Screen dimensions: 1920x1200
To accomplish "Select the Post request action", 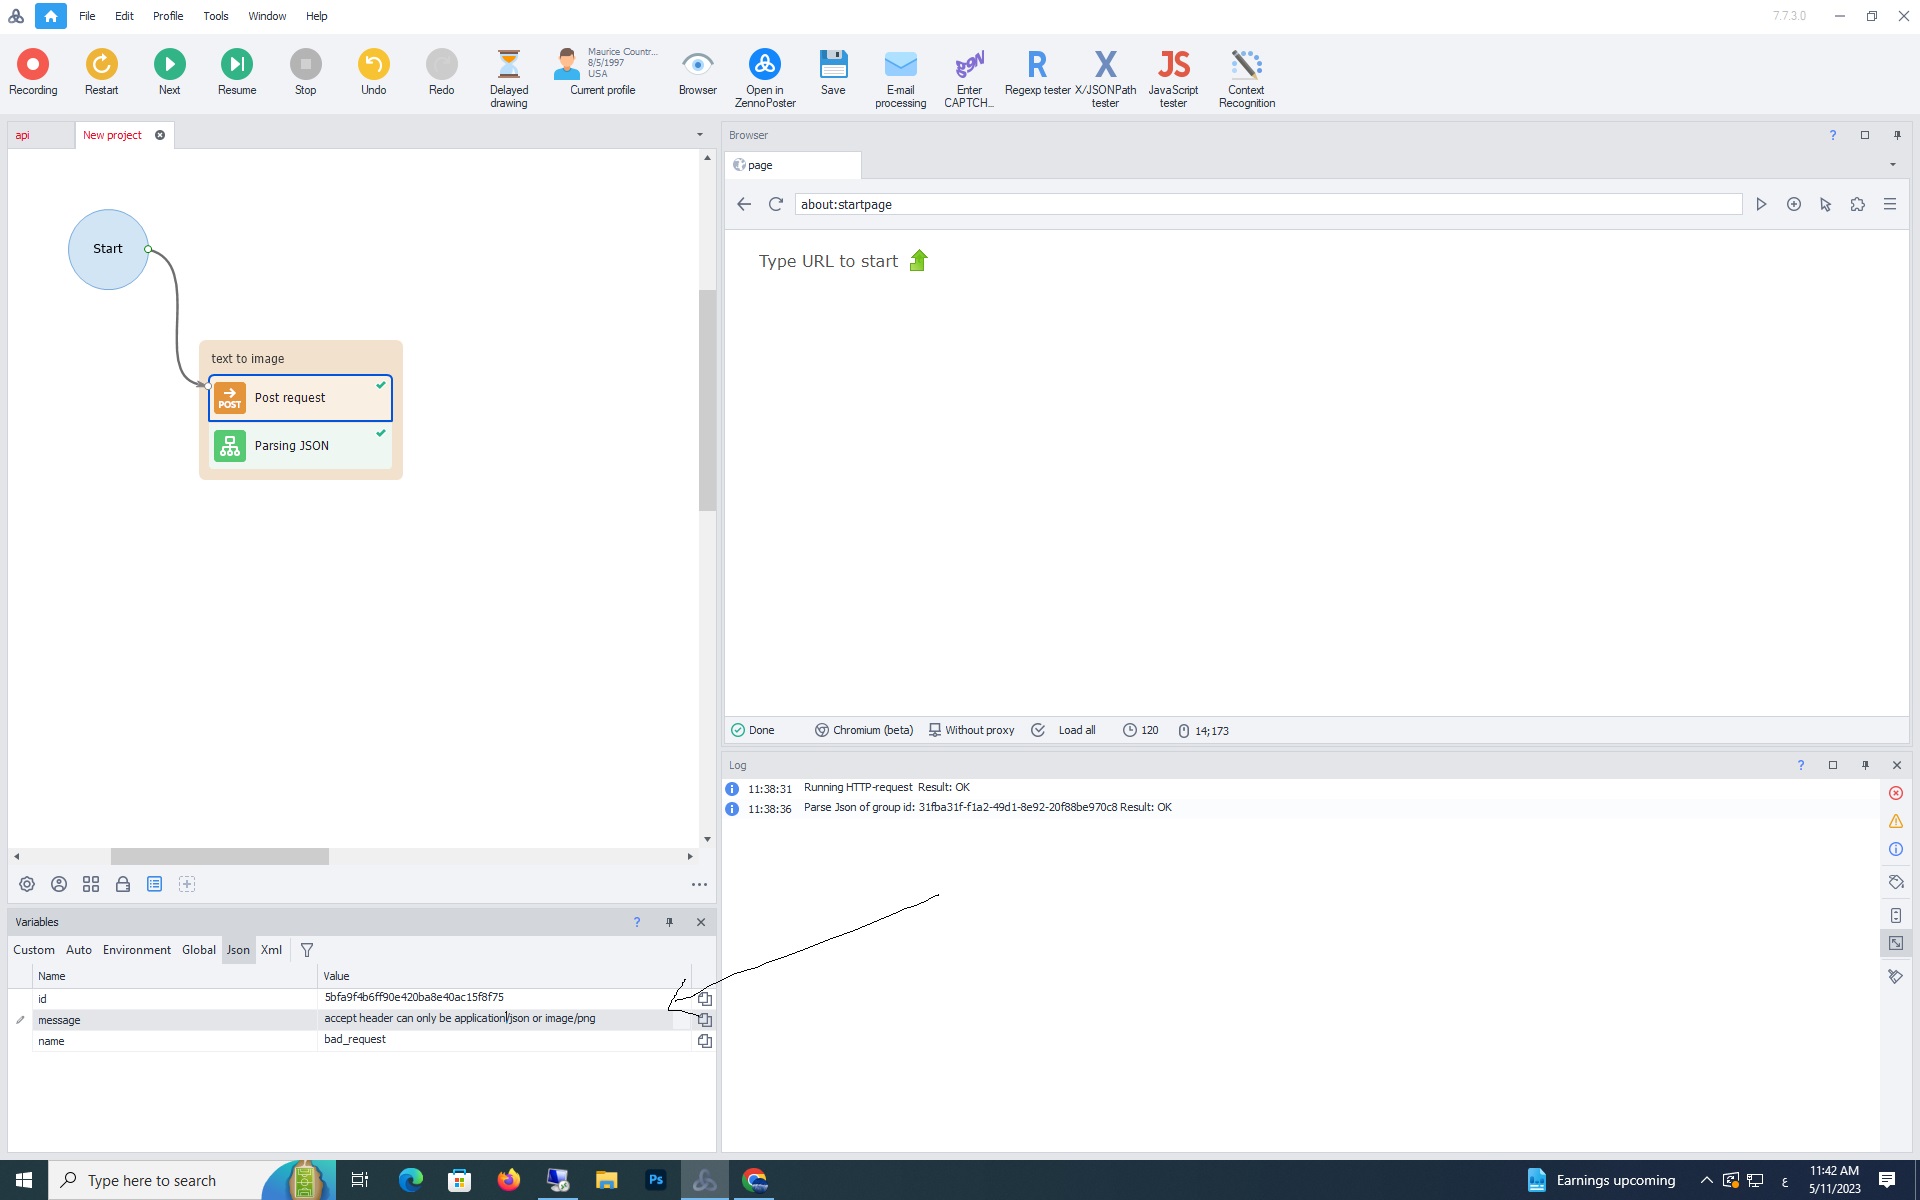I will [300, 398].
